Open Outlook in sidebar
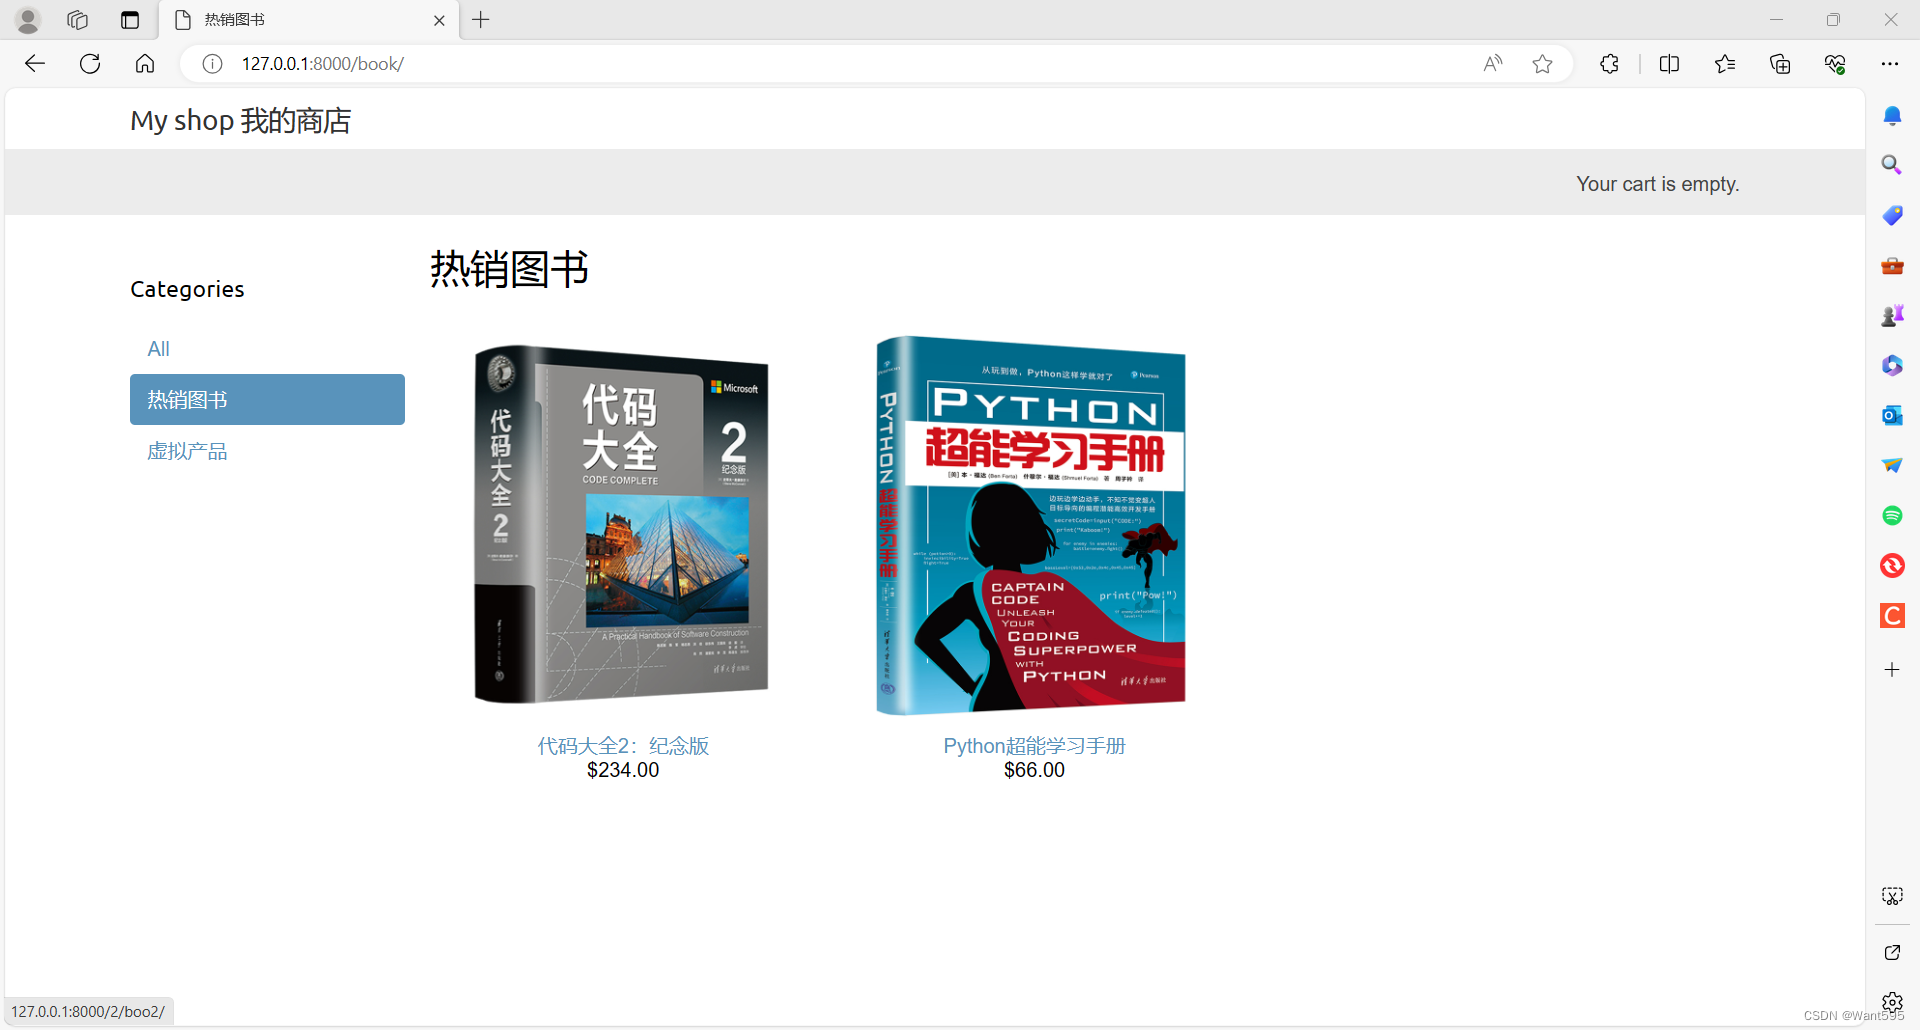The height and width of the screenshot is (1030, 1920). 1892,415
